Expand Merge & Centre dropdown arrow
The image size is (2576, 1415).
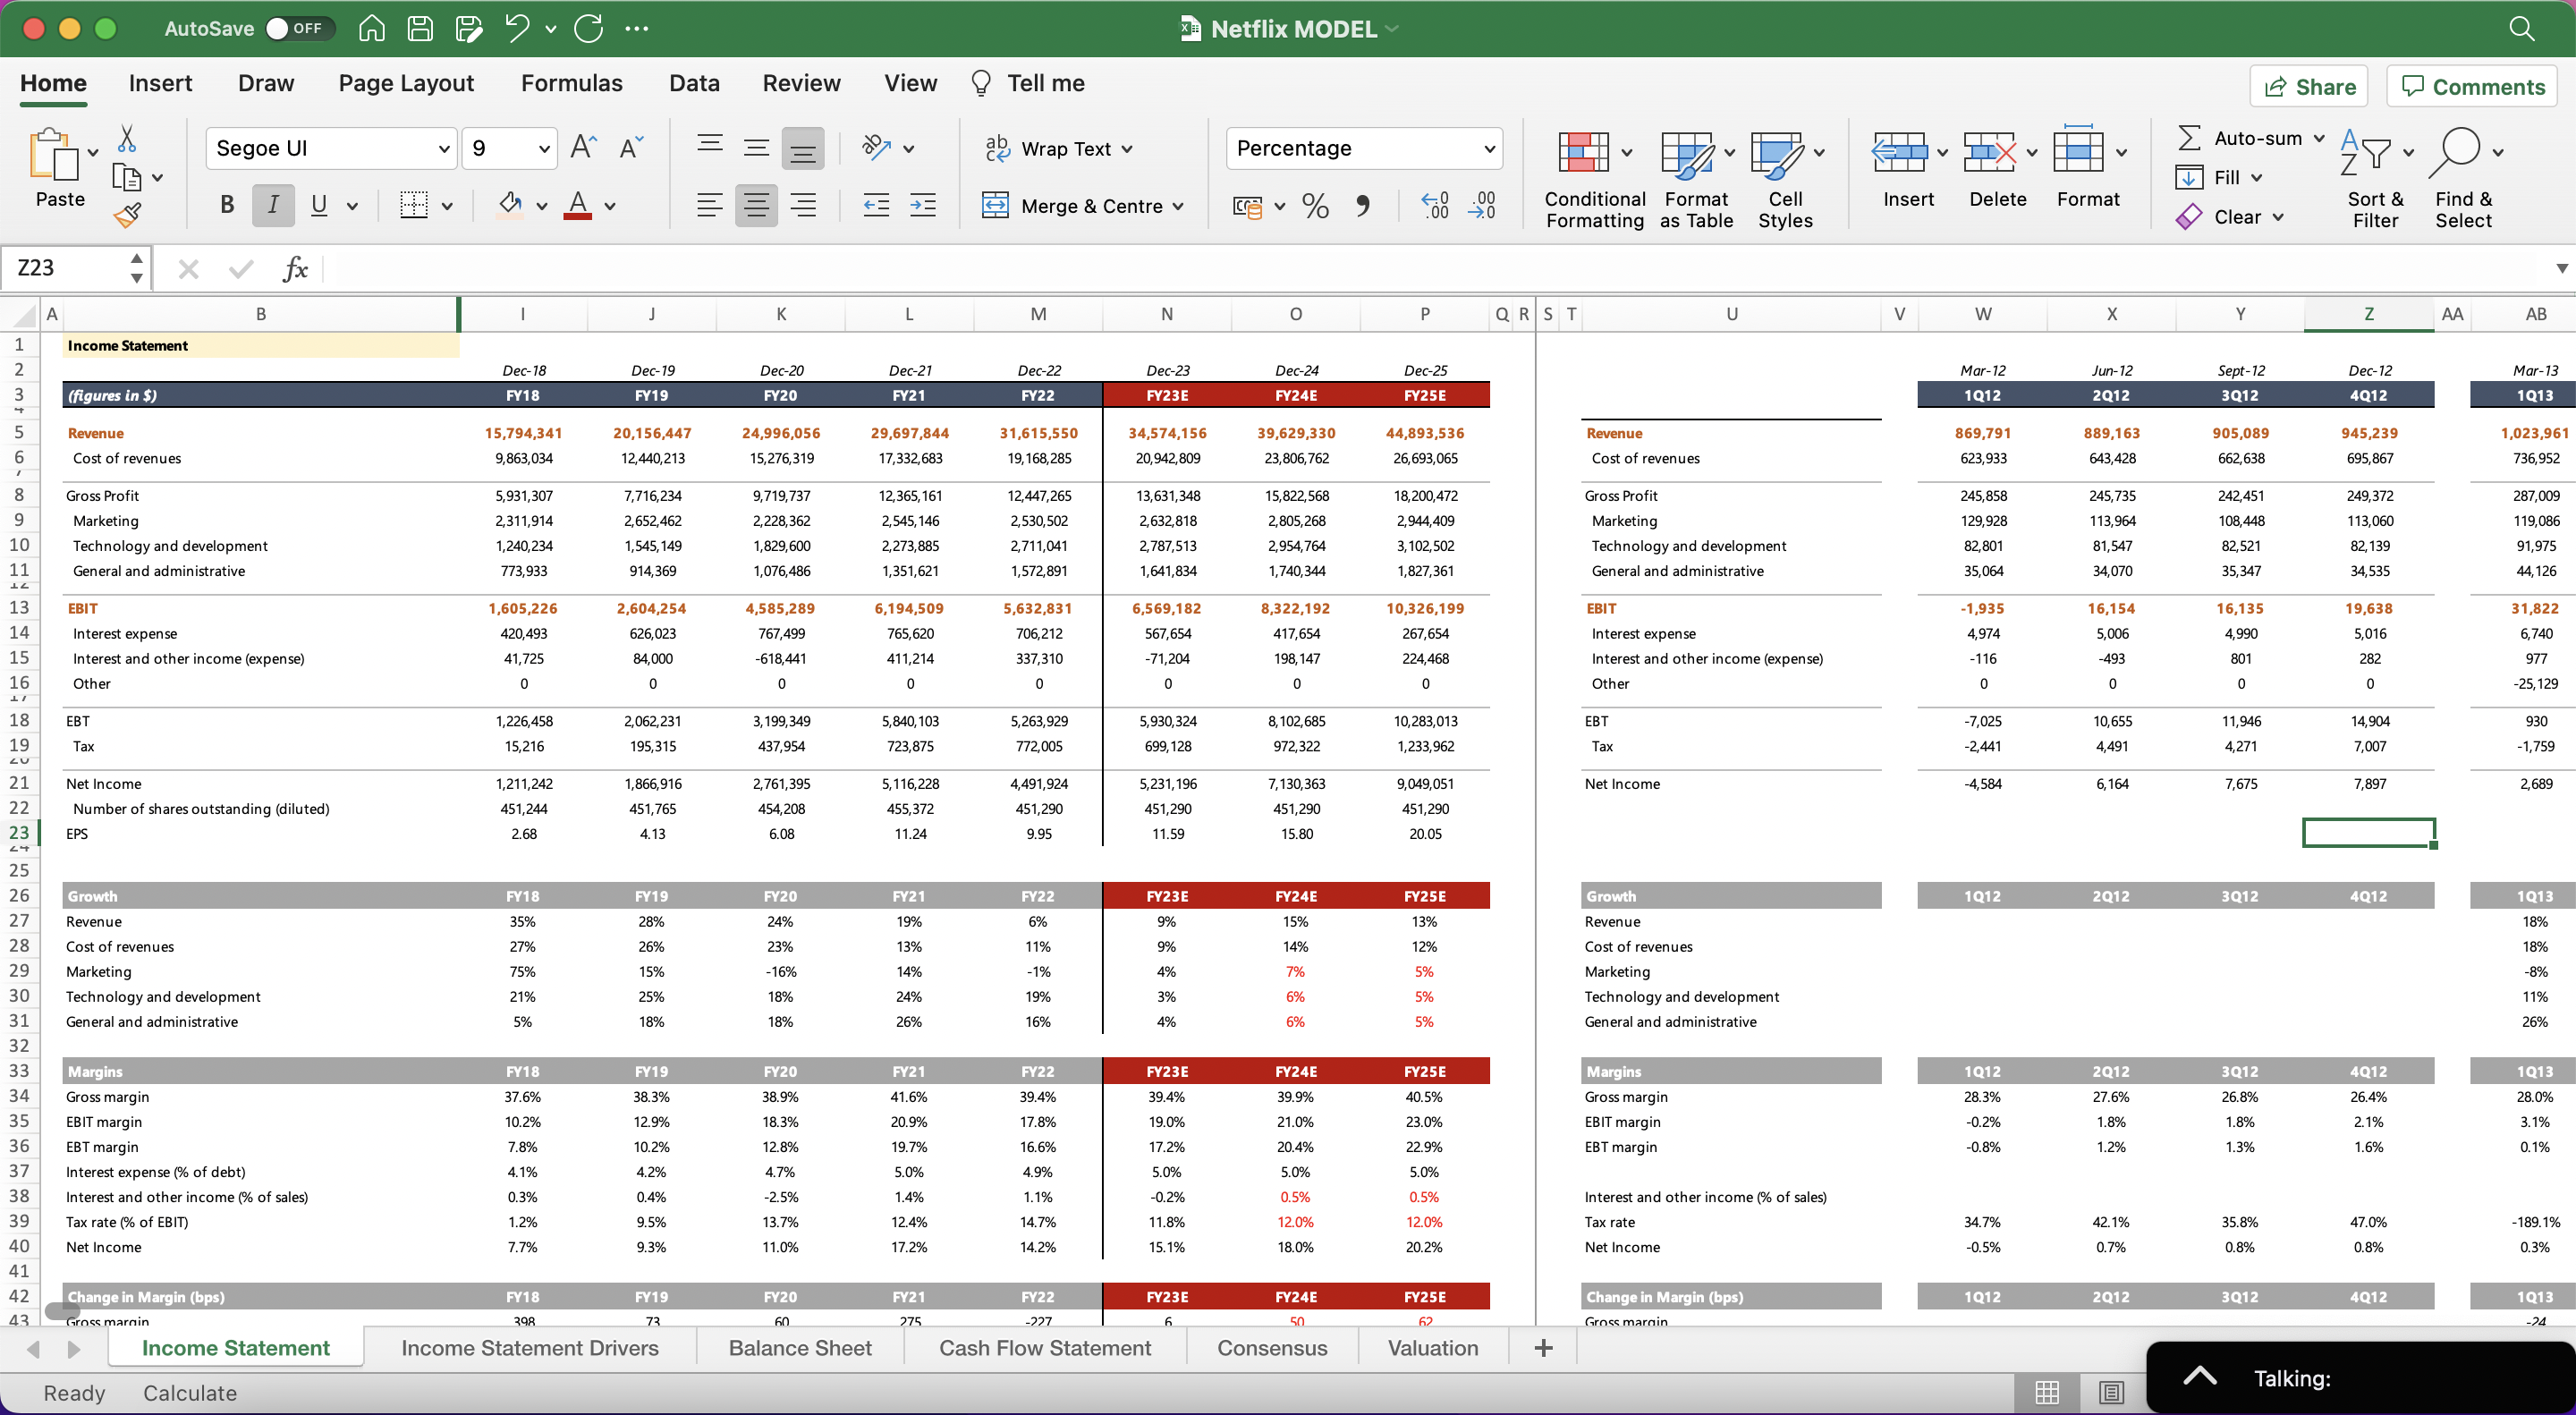(1178, 206)
